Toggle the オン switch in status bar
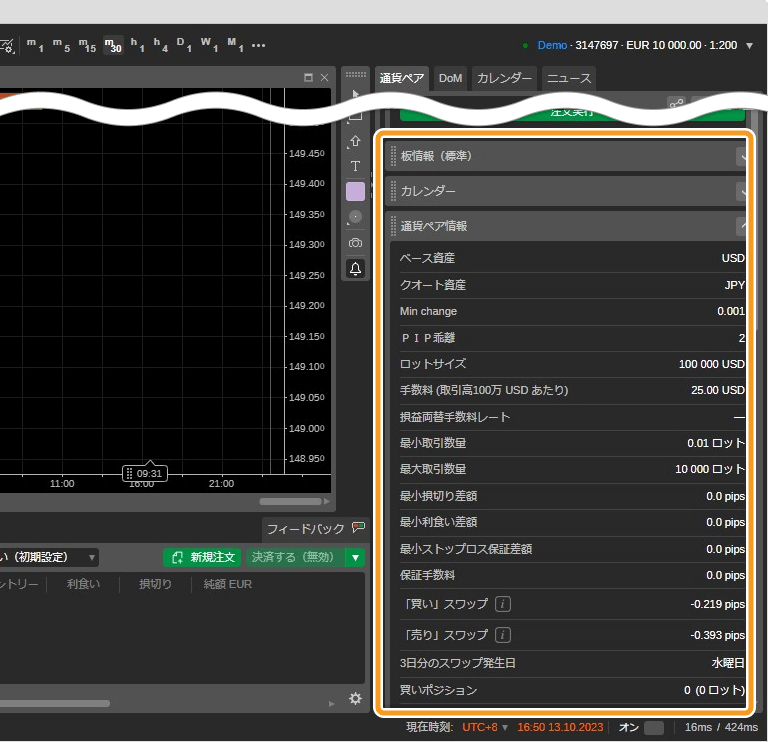The height and width of the screenshot is (742, 768). pos(654,727)
